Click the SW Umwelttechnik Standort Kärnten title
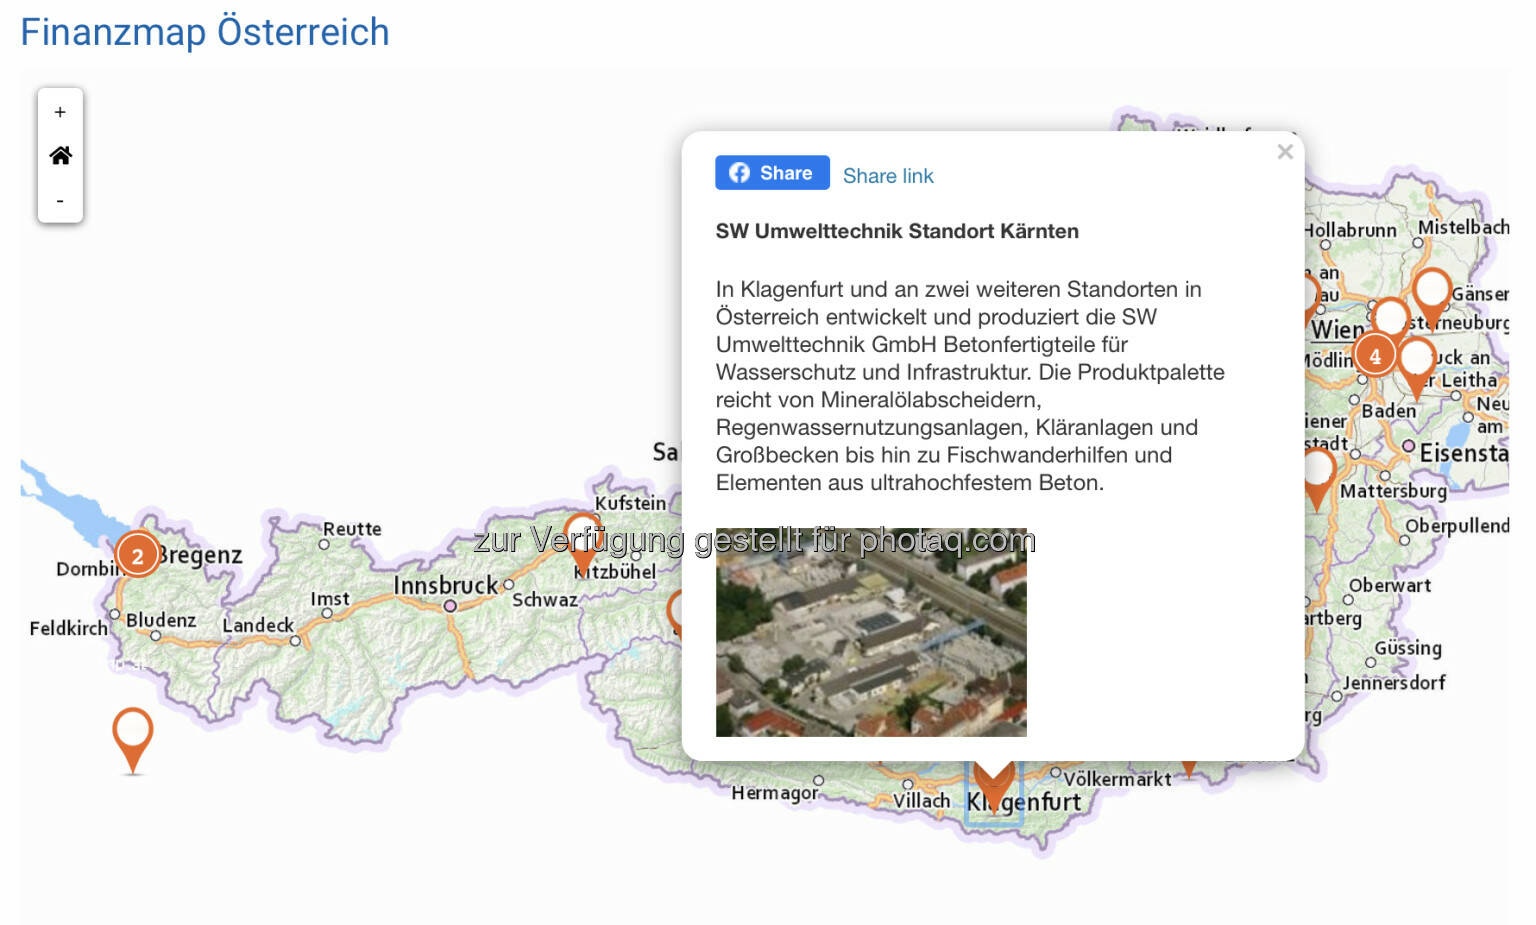1536x925 pixels. [897, 231]
